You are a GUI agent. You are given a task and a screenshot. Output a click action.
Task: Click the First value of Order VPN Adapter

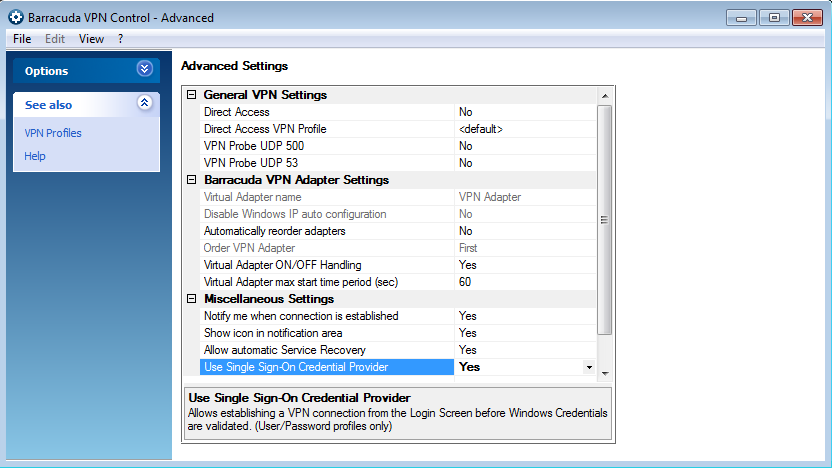(468, 248)
